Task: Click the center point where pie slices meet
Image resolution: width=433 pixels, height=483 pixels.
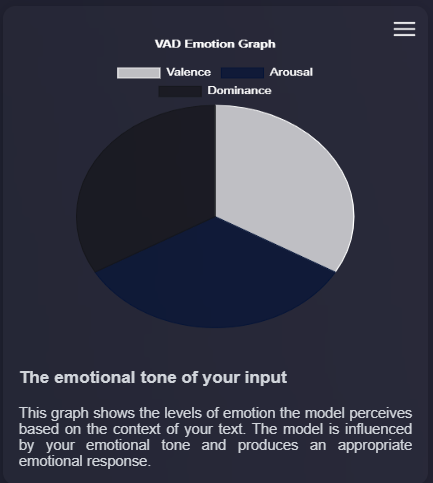Action: [216, 217]
